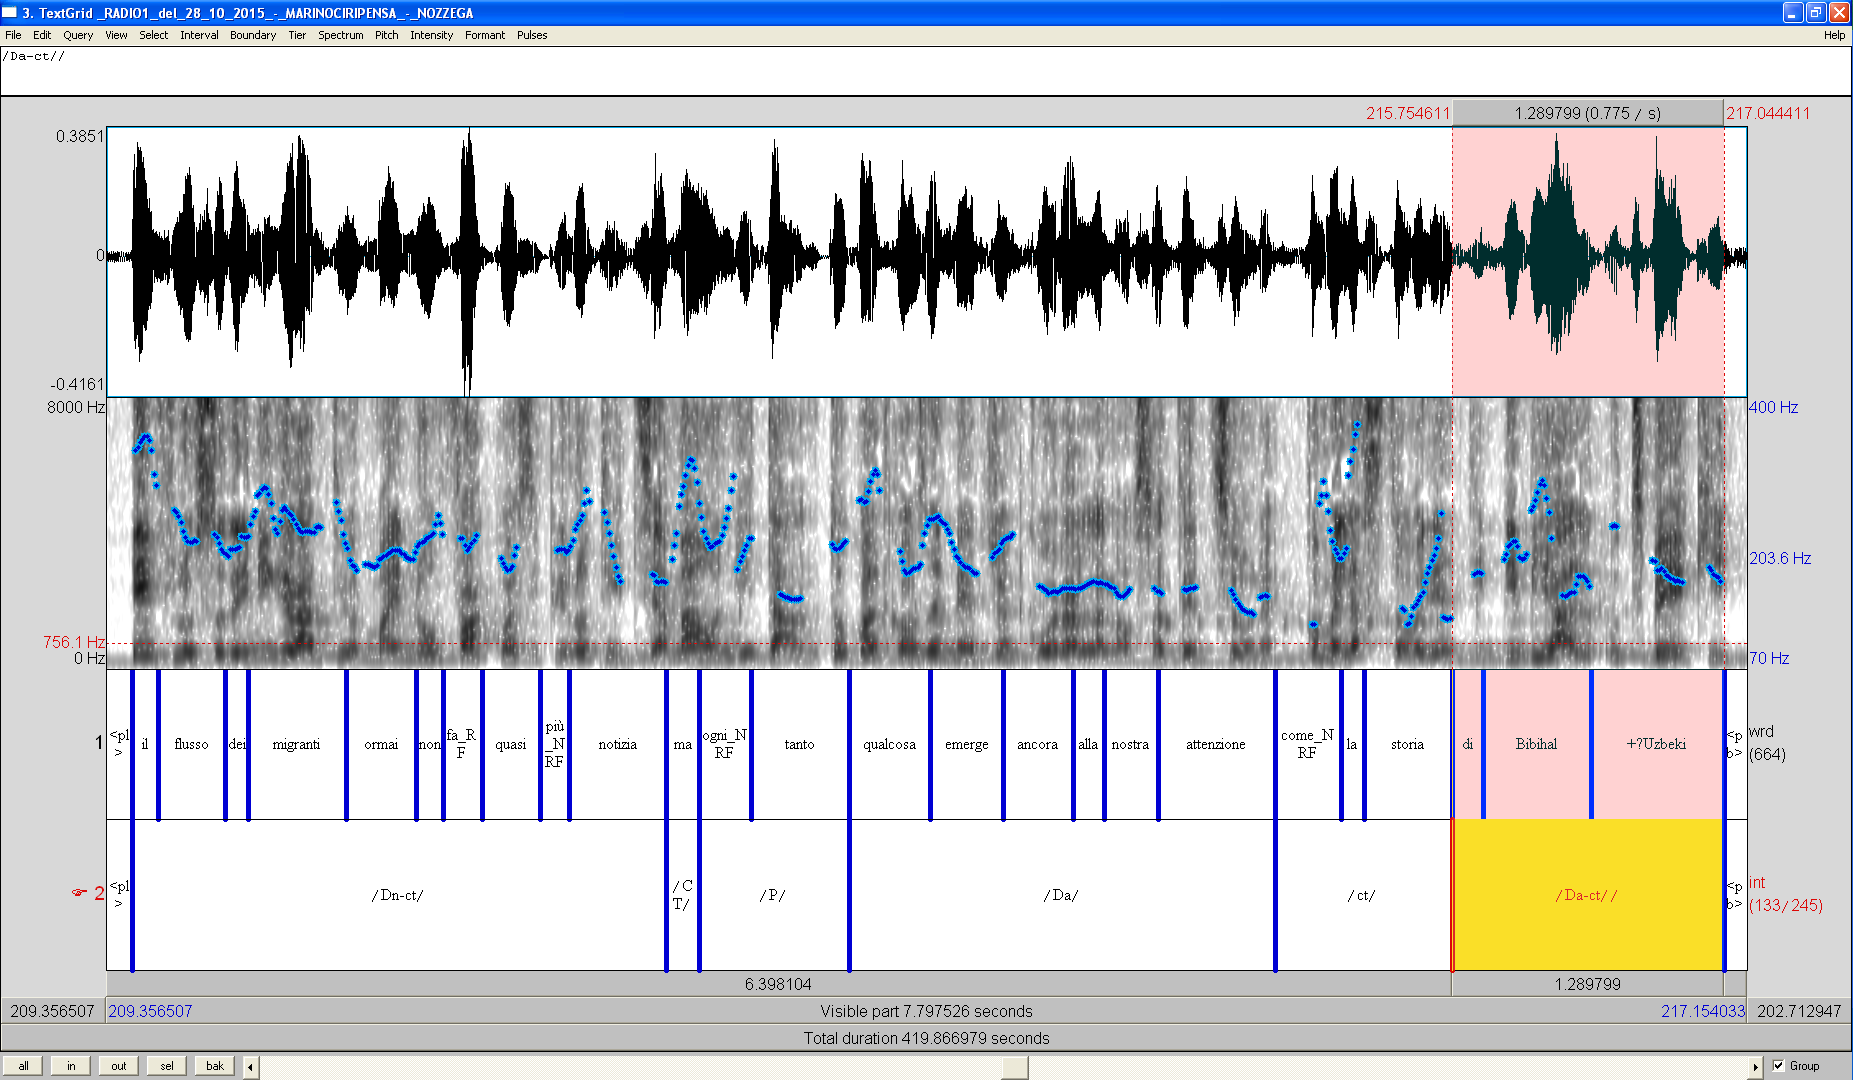Click the 'sel' zoom button
Viewport: 1853px width, 1080px height.
[x=167, y=1066]
